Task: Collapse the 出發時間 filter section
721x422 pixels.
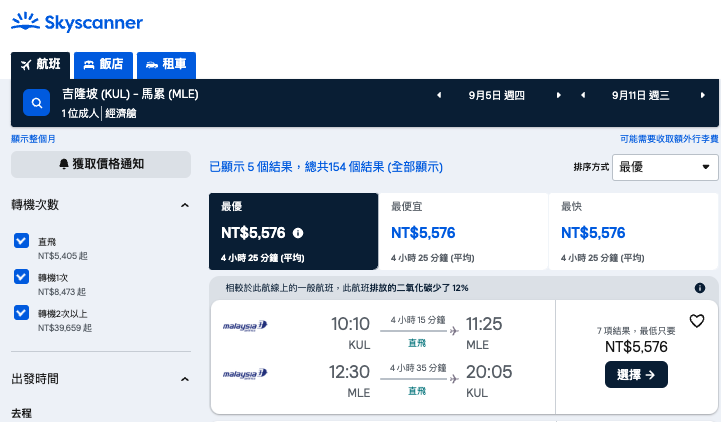Action: point(185,379)
